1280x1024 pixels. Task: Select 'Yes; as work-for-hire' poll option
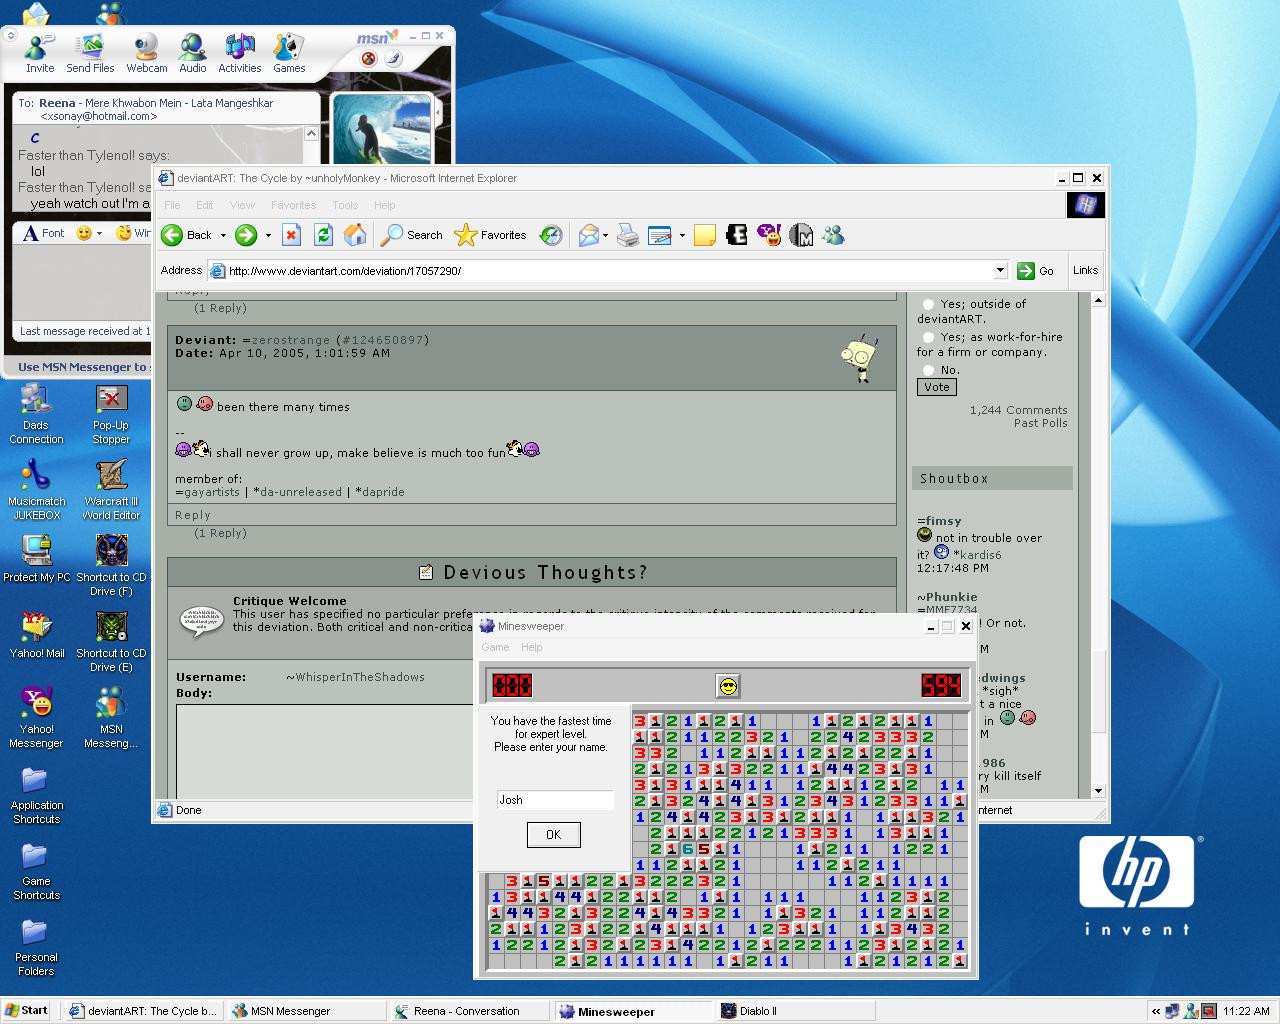[x=928, y=337]
